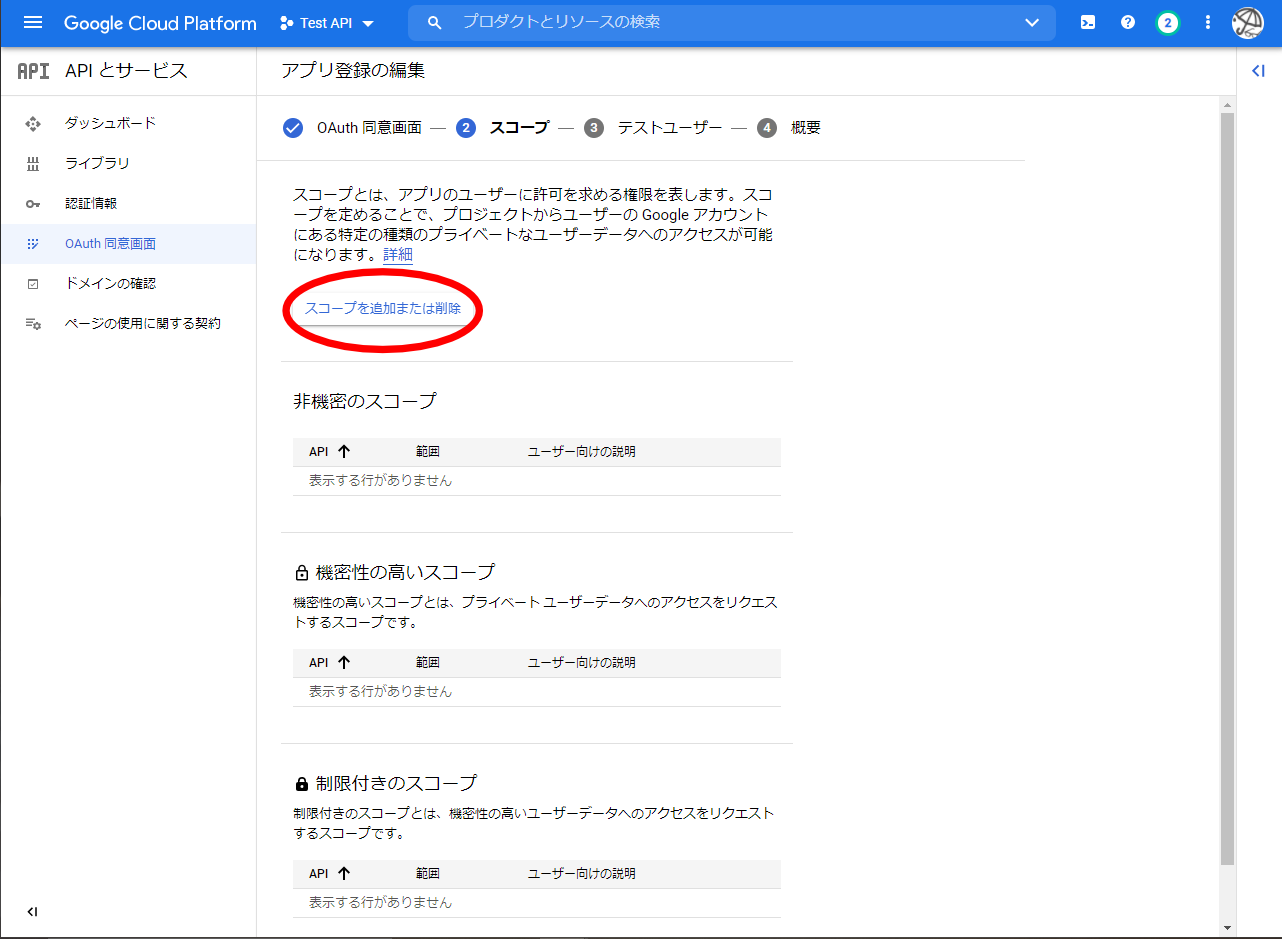The image size is (1282, 939).
Task: Click the key icon for 認証情報
Action: (33, 203)
